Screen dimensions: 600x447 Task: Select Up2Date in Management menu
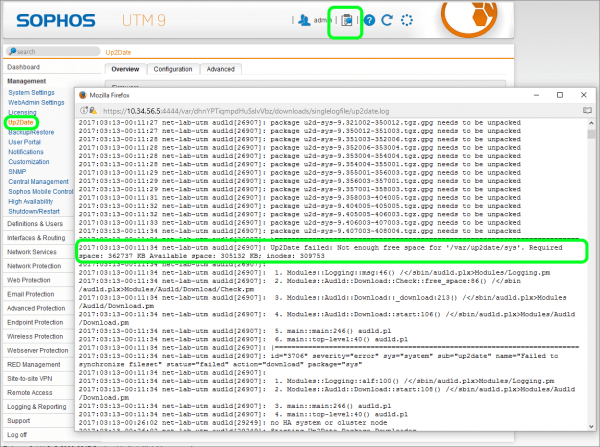coord(21,122)
